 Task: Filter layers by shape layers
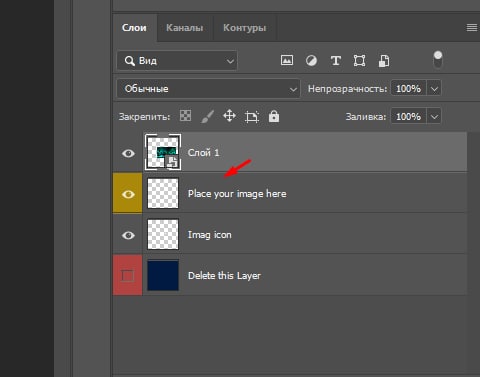pyautogui.click(x=359, y=61)
